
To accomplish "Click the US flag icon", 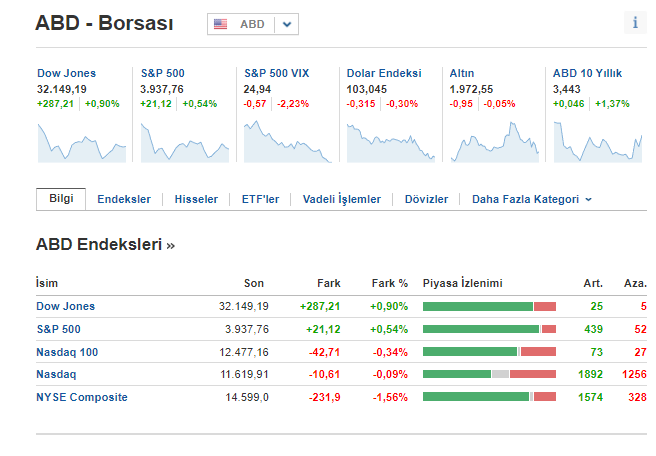I will (x=221, y=24).
